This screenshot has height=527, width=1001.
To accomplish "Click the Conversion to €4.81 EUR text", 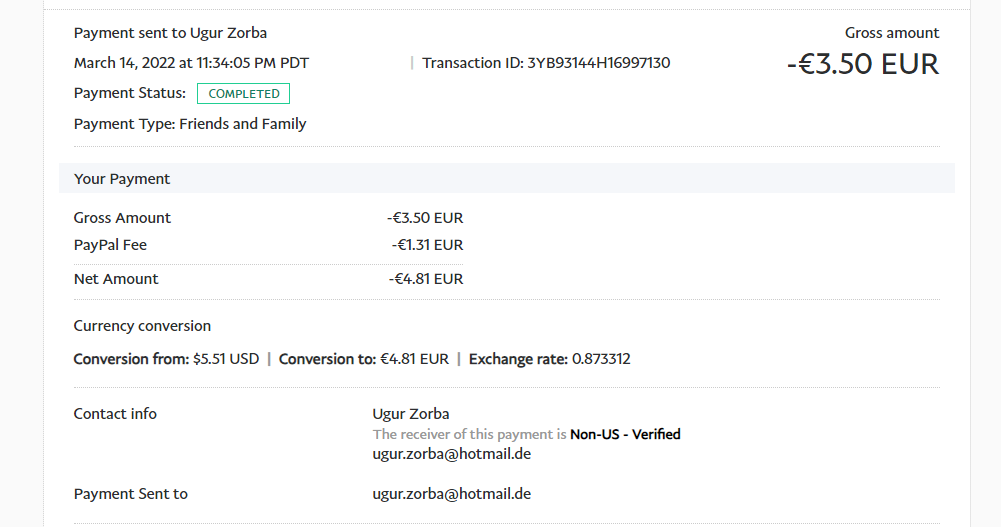I will click(x=363, y=359).
